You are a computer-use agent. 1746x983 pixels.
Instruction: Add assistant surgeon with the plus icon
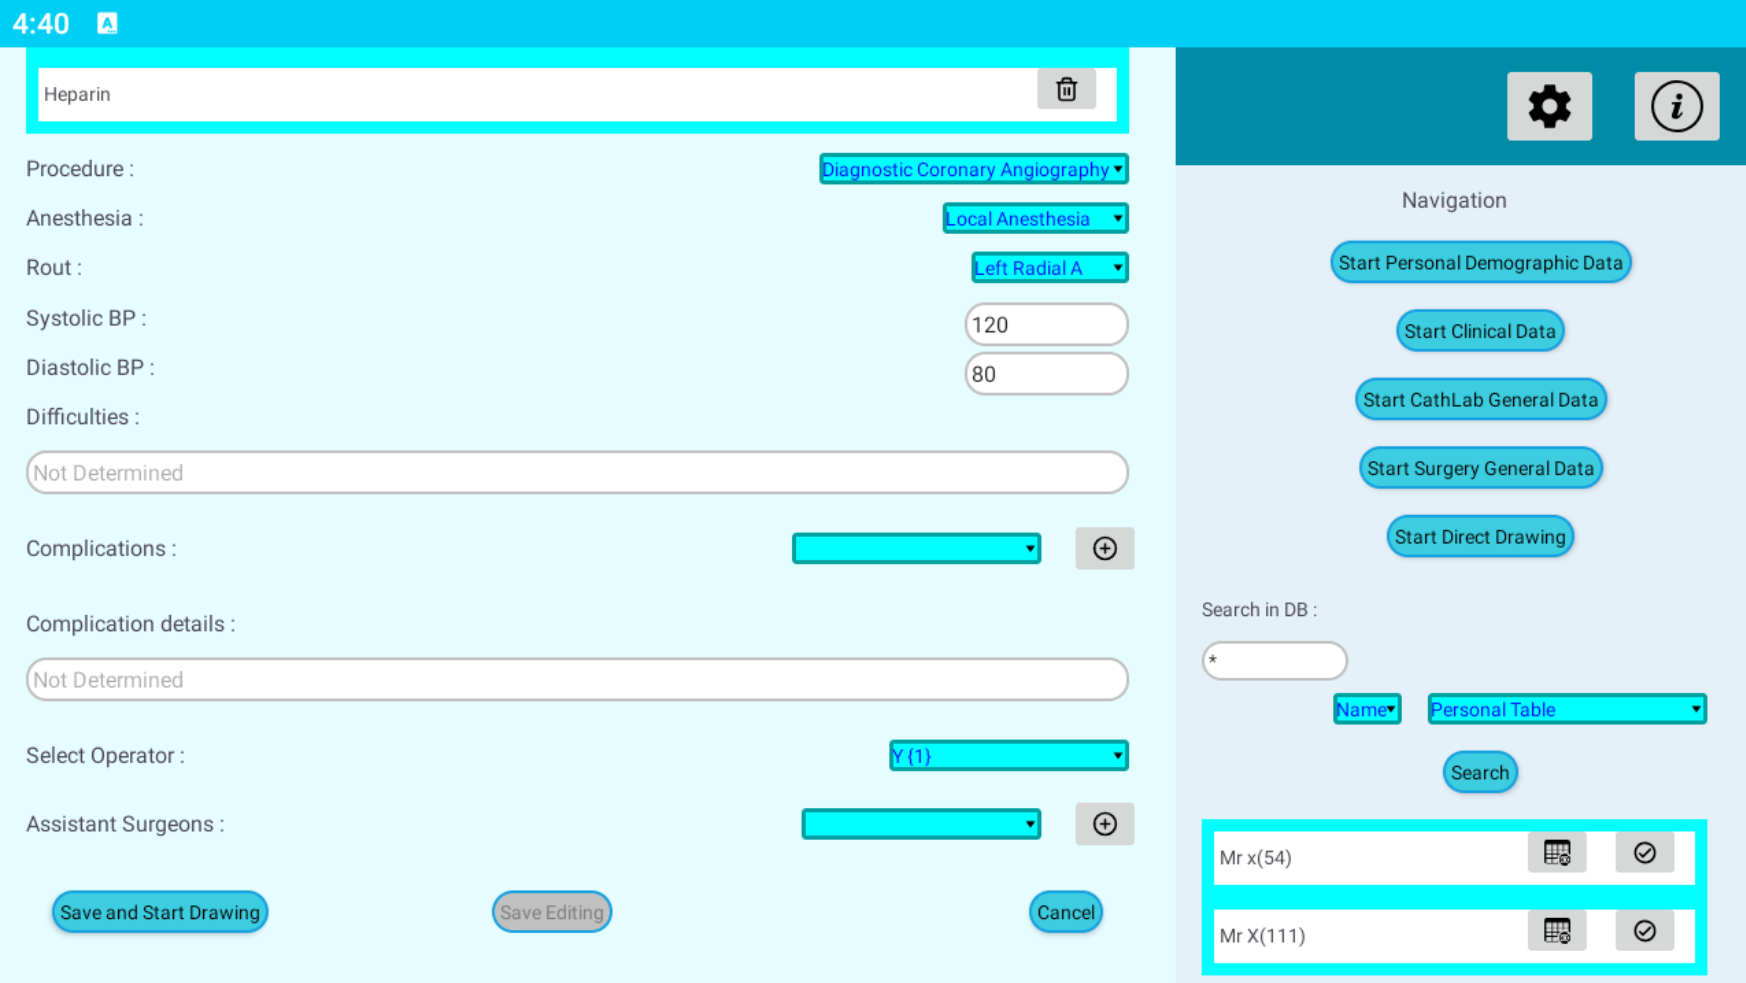pyautogui.click(x=1104, y=824)
